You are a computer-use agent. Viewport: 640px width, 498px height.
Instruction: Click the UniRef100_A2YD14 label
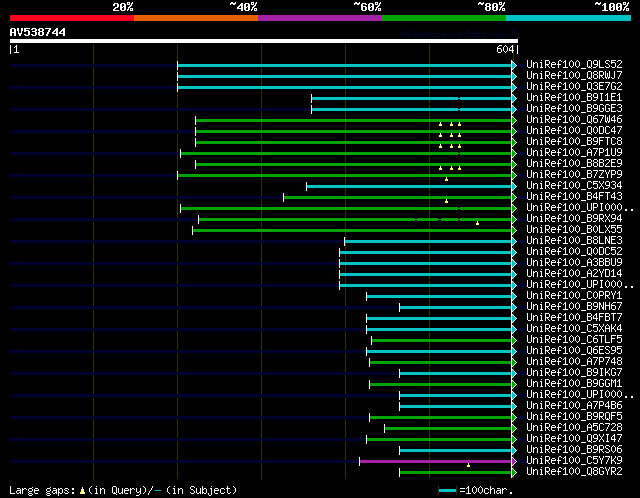pyautogui.click(x=574, y=273)
